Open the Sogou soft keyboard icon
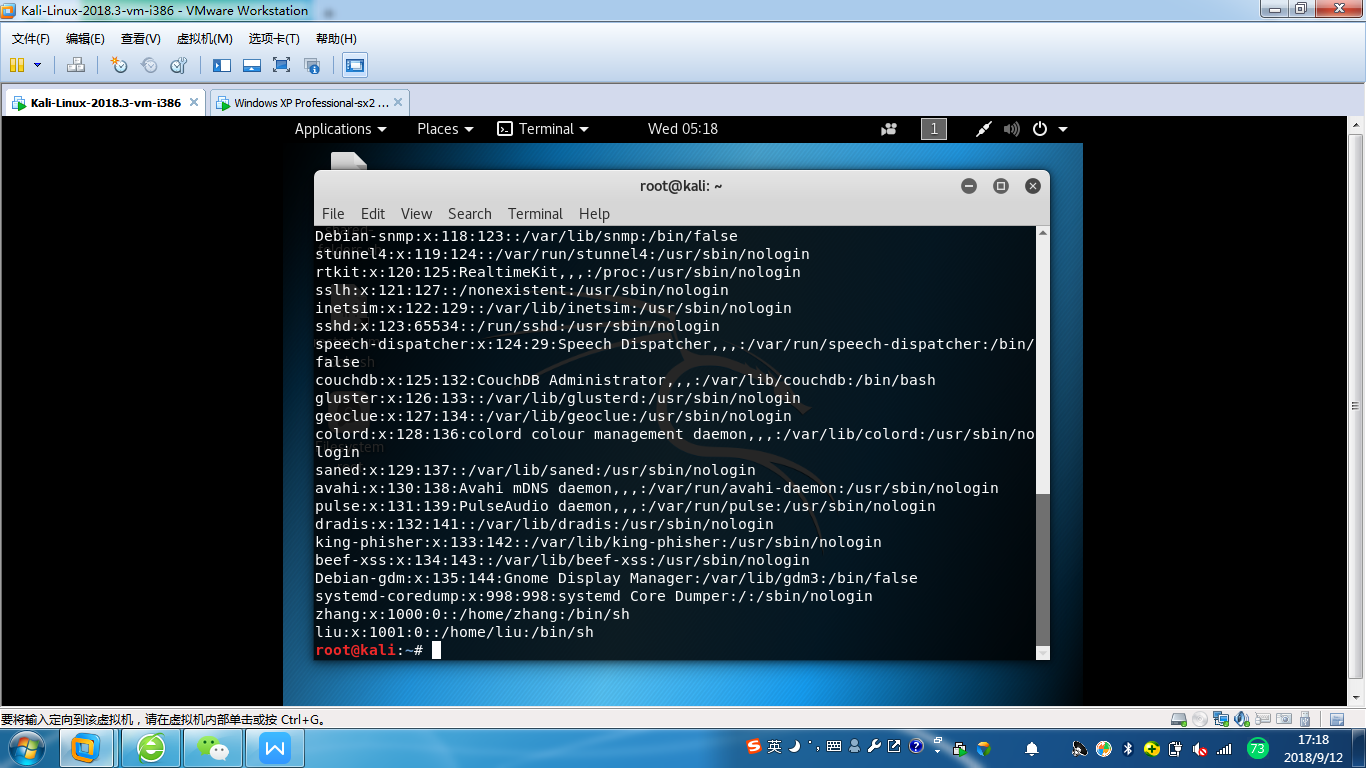Viewport: 1366px width, 768px height. (834, 746)
